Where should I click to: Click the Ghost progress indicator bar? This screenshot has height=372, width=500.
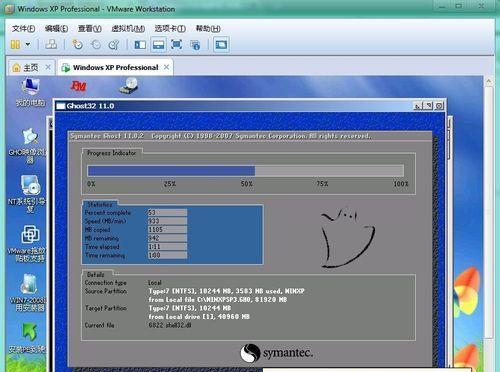[245, 171]
